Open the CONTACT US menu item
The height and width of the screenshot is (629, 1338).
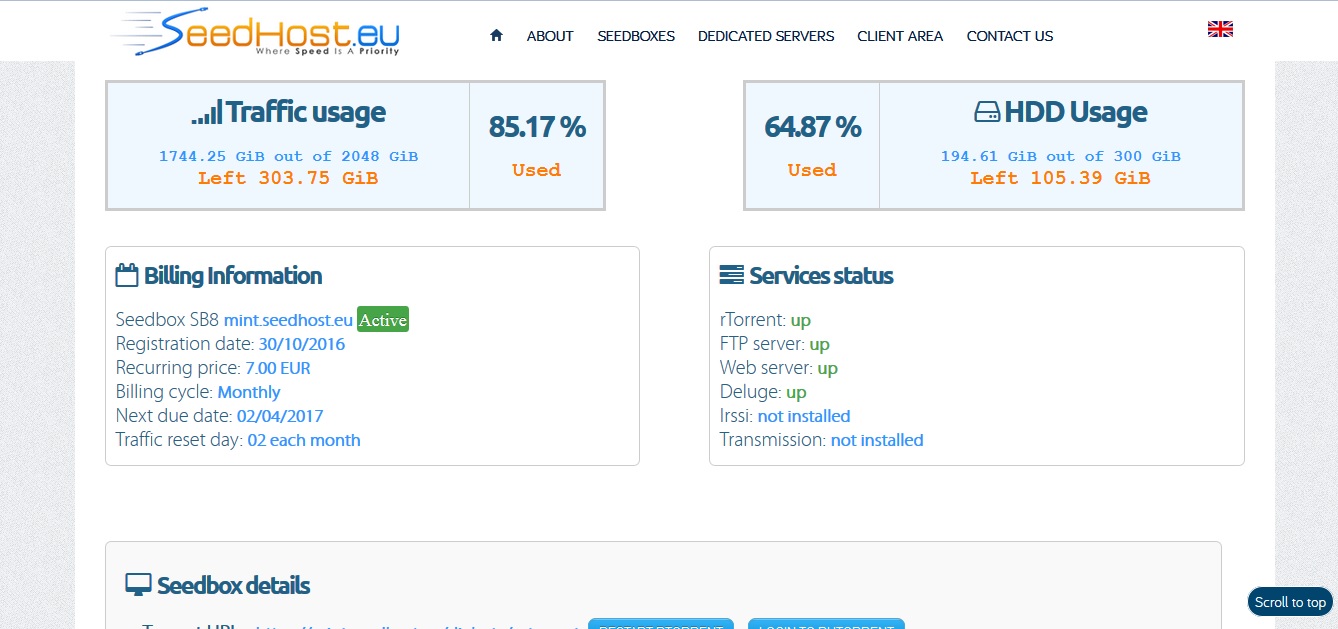[1010, 36]
